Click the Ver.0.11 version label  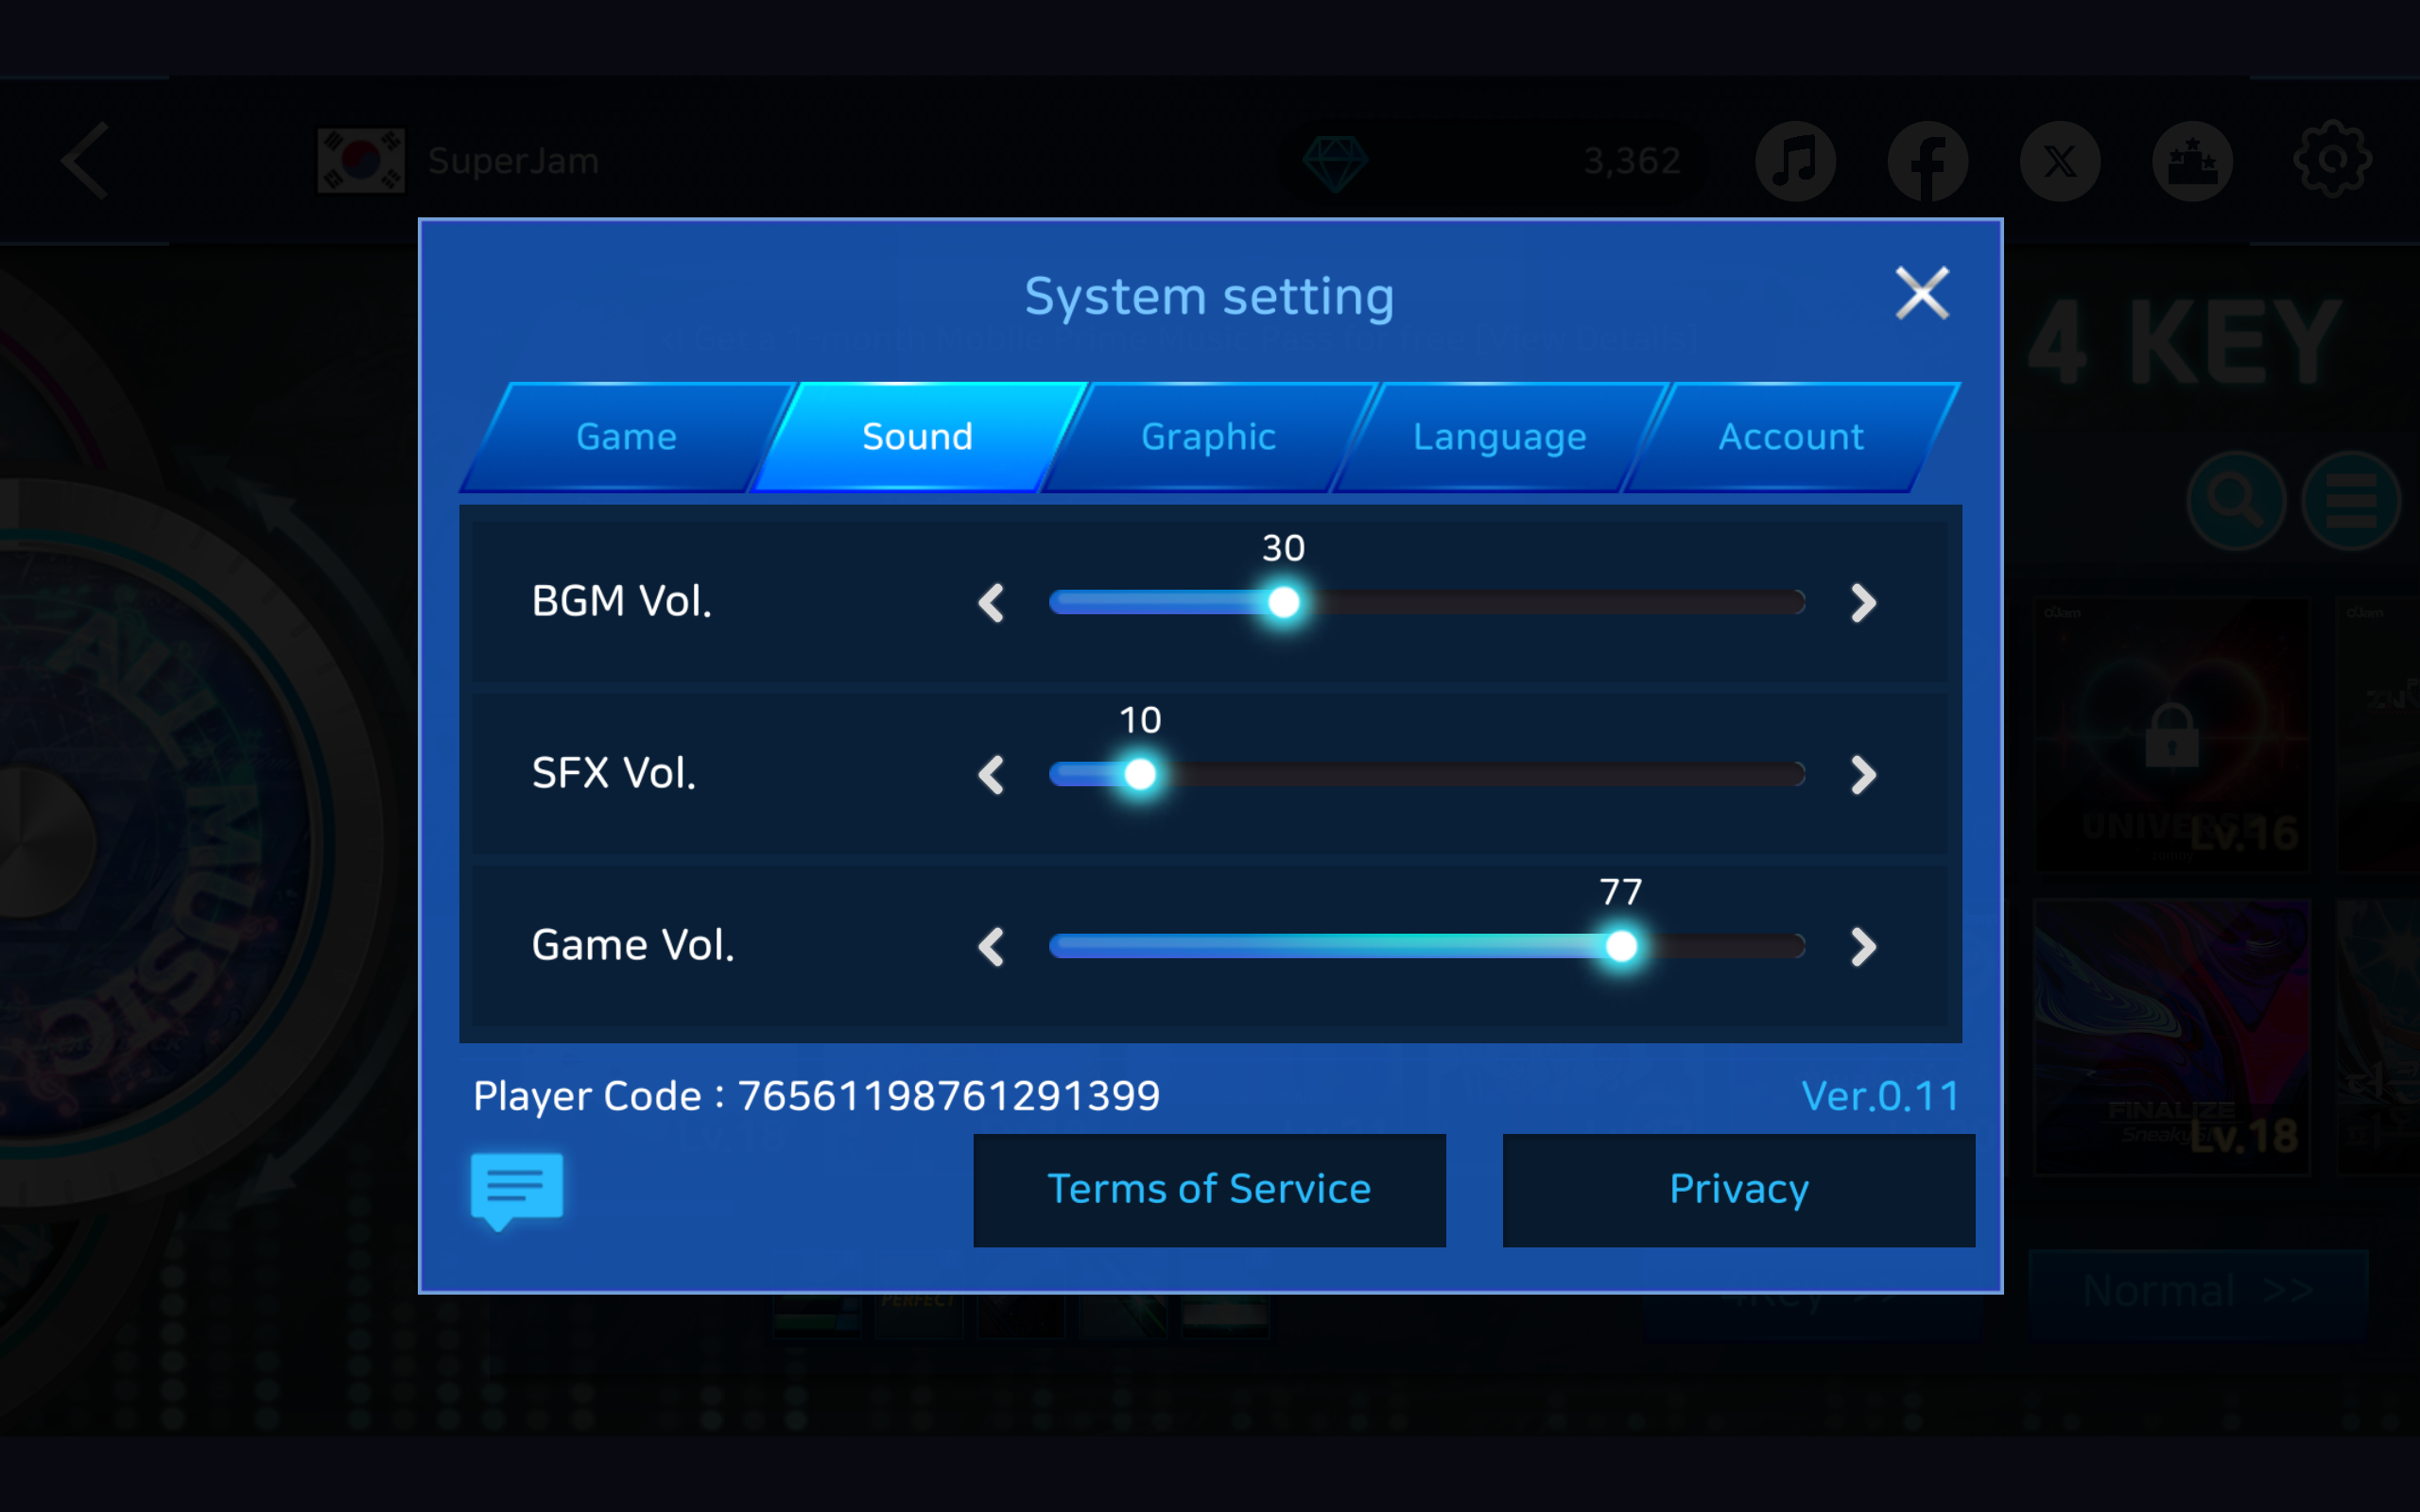pyautogui.click(x=1880, y=1096)
